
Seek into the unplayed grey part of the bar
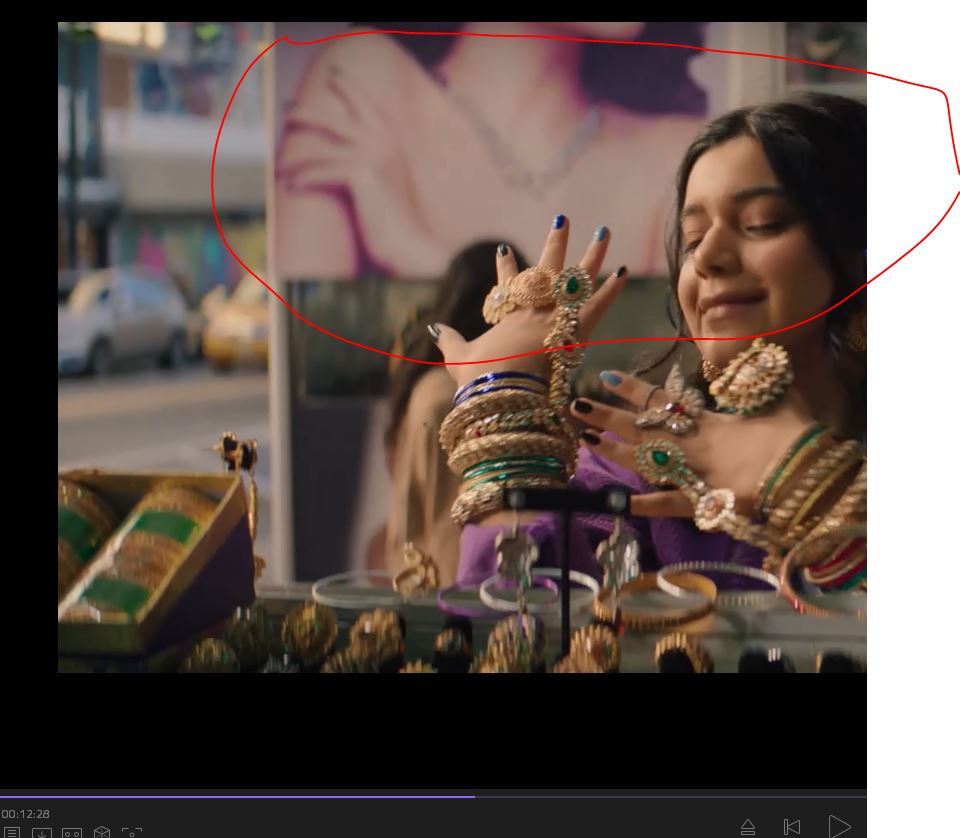pyautogui.click(x=670, y=797)
